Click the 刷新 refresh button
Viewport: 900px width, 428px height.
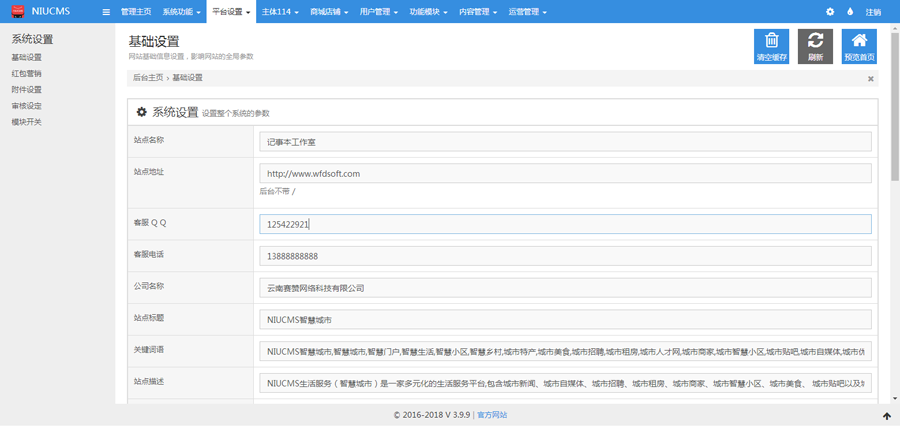[815, 46]
